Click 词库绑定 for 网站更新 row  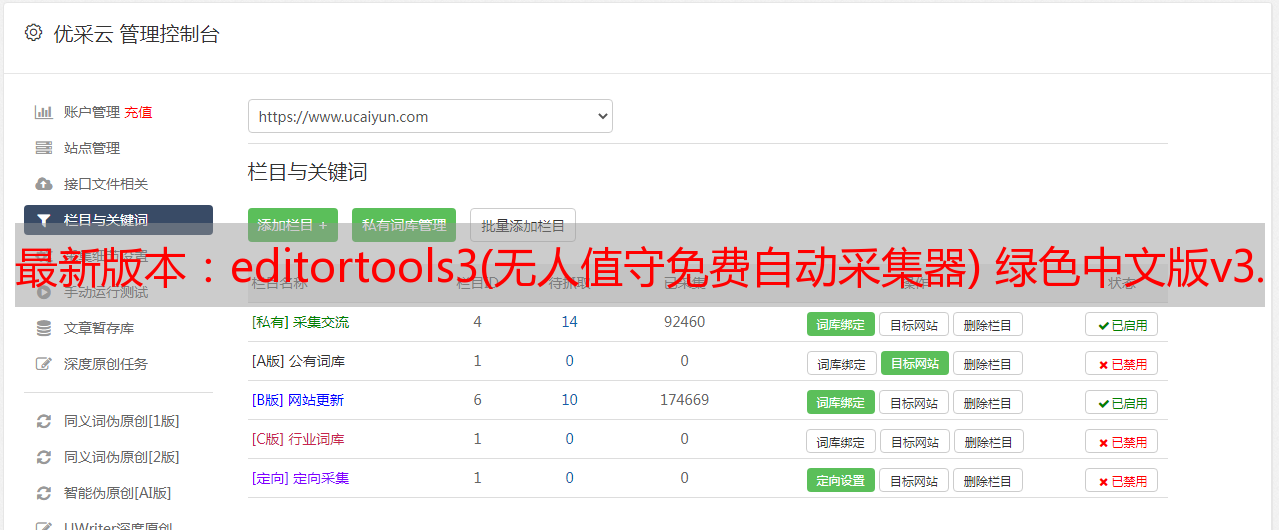pyautogui.click(x=841, y=402)
